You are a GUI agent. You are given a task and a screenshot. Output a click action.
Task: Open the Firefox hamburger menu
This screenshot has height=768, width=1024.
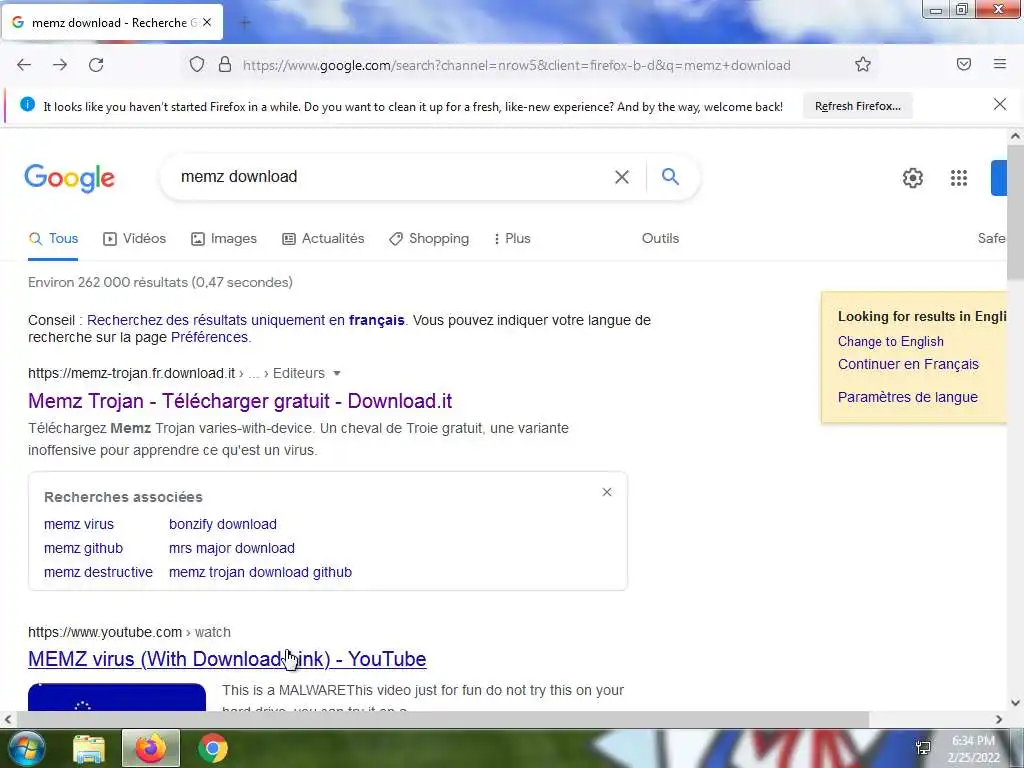pyautogui.click(x=1000, y=64)
